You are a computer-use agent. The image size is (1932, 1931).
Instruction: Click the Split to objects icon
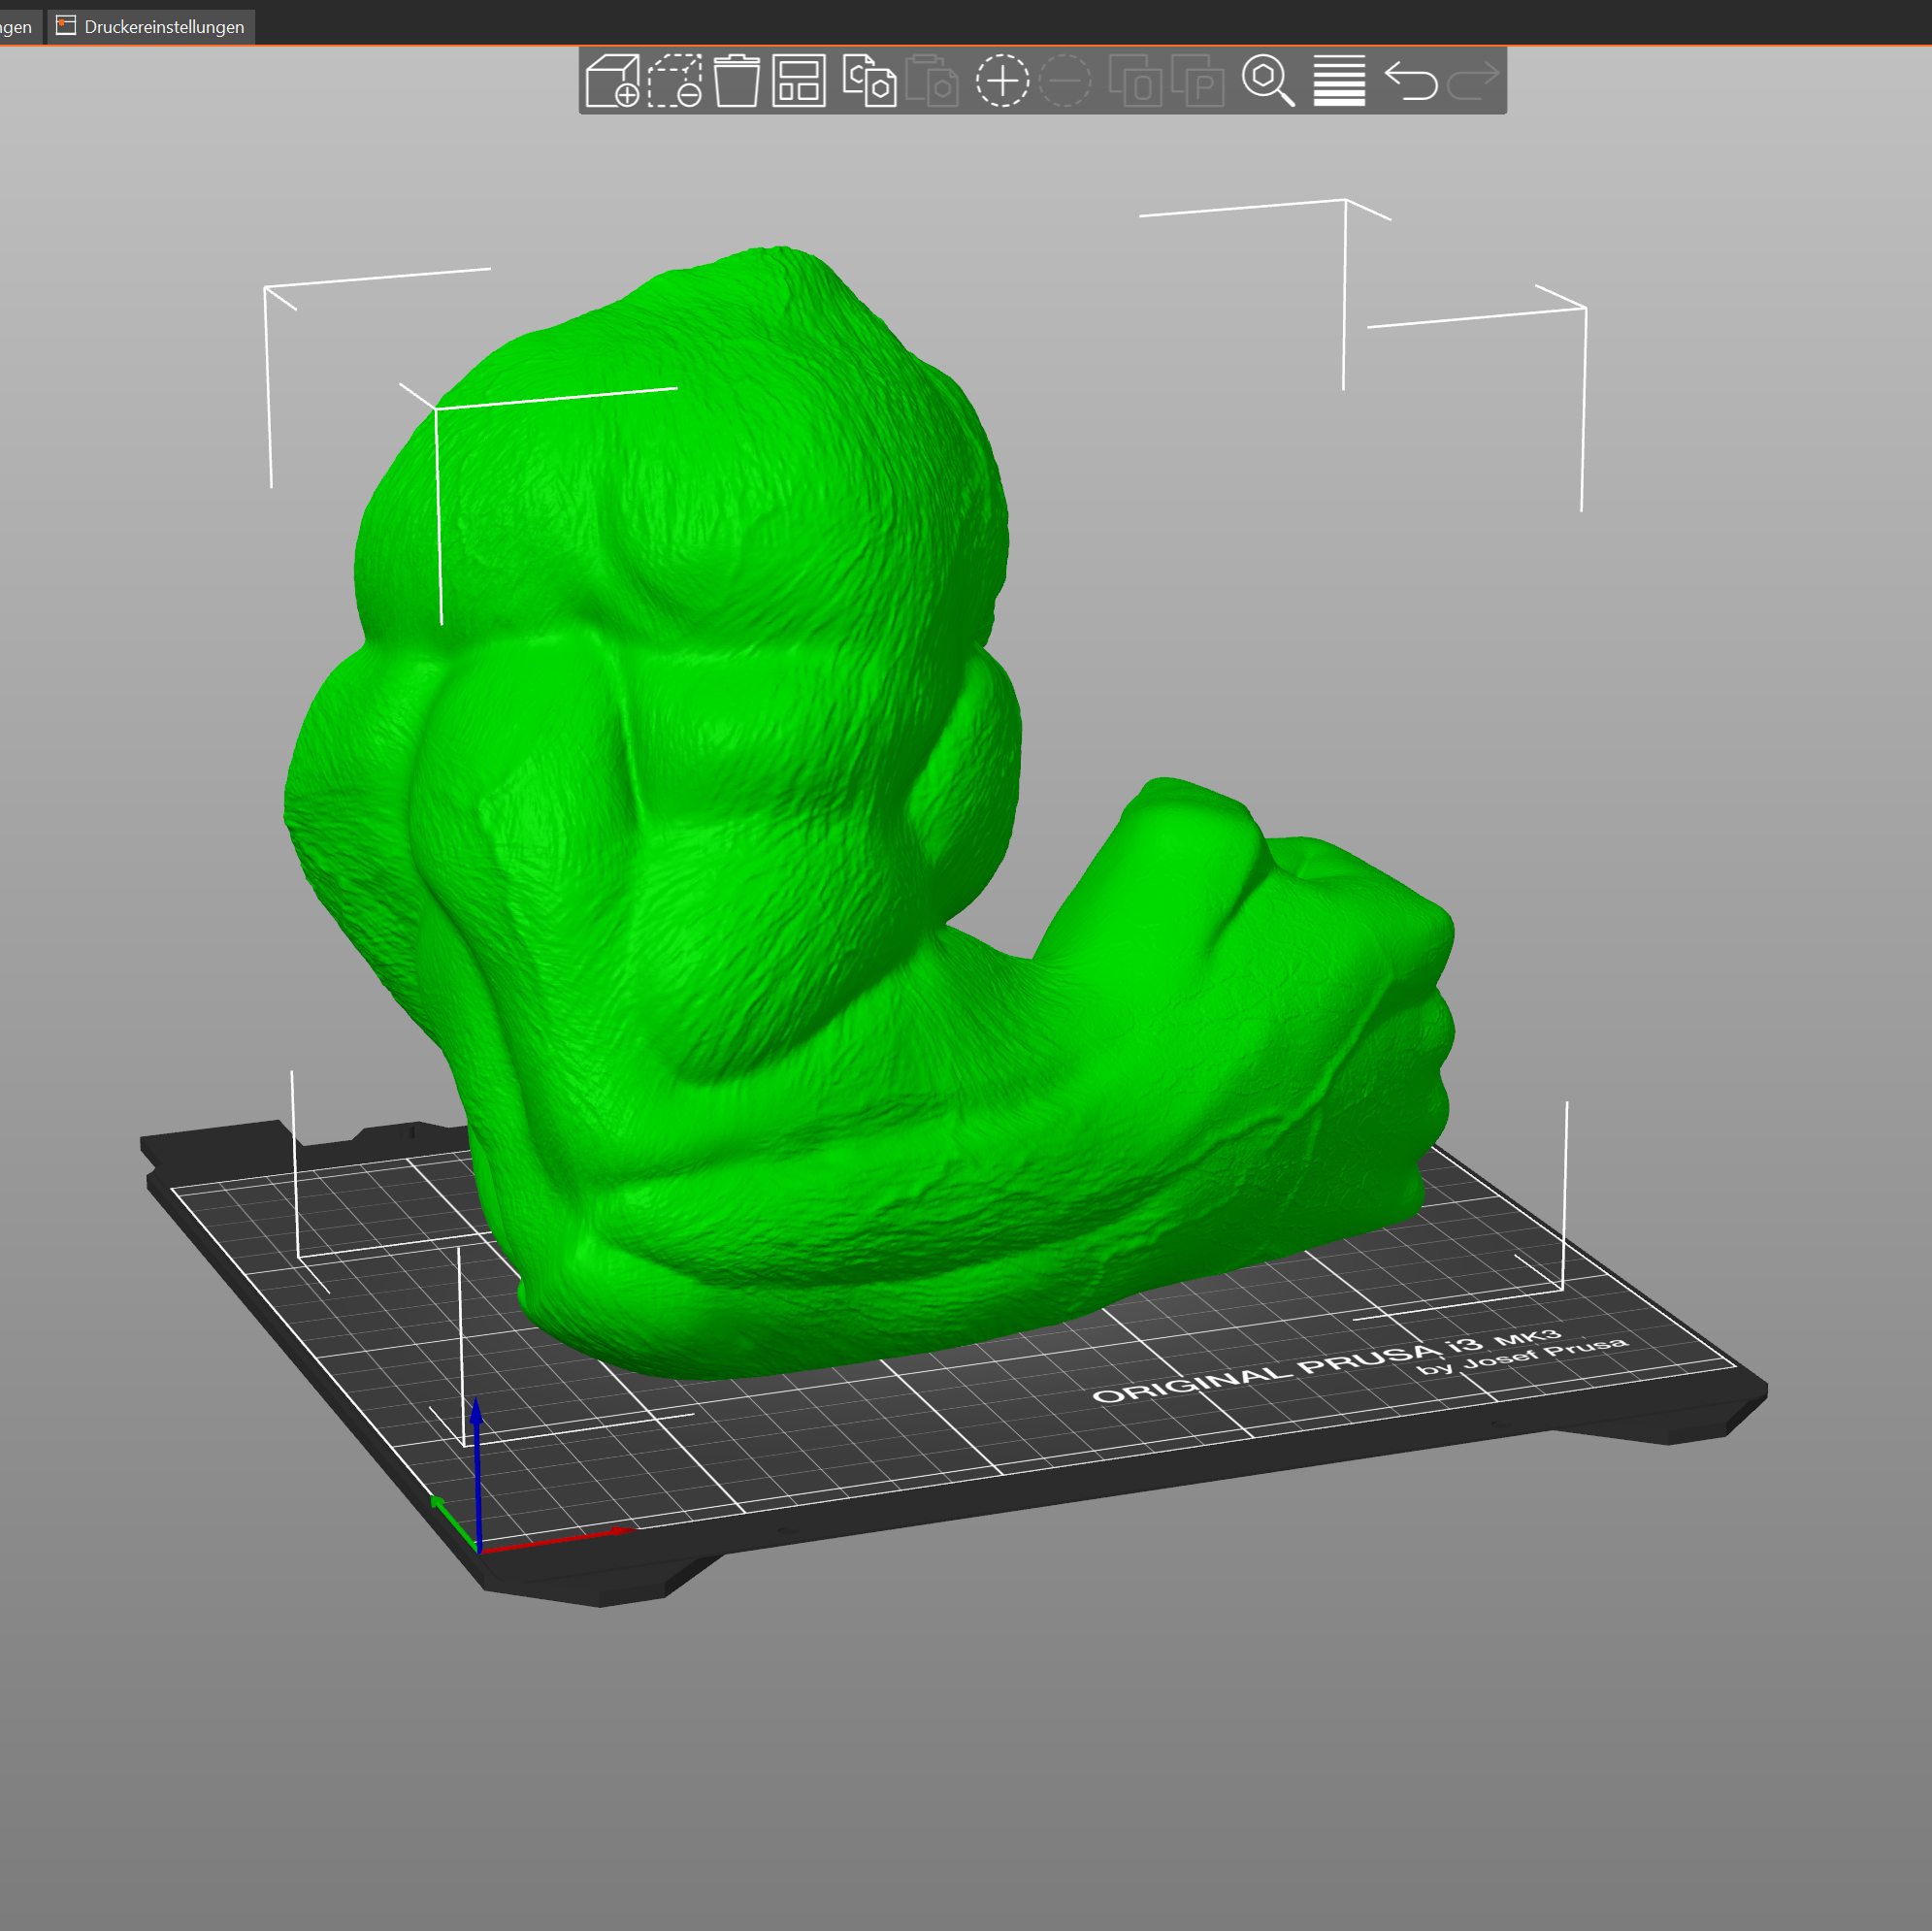(1135, 81)
